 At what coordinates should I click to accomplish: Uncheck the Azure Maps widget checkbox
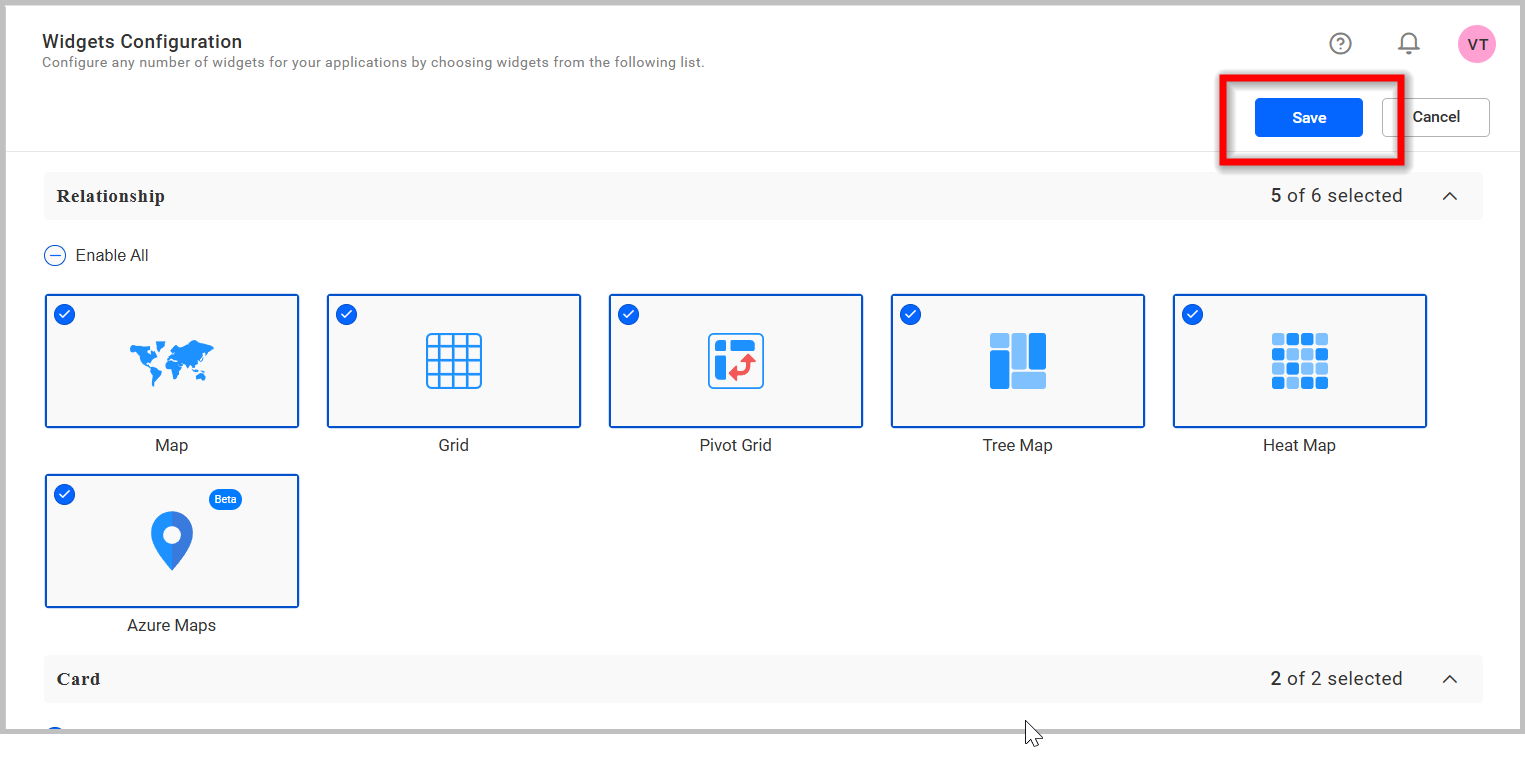click(x=64, y=494)
